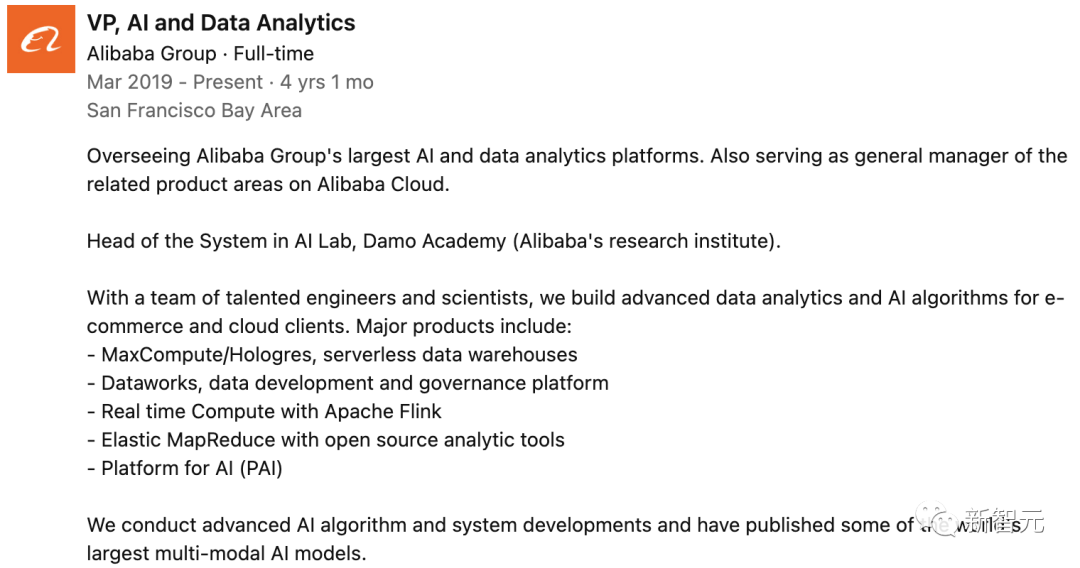Click the orange Alibaba company logo

[x=41, y=39]
